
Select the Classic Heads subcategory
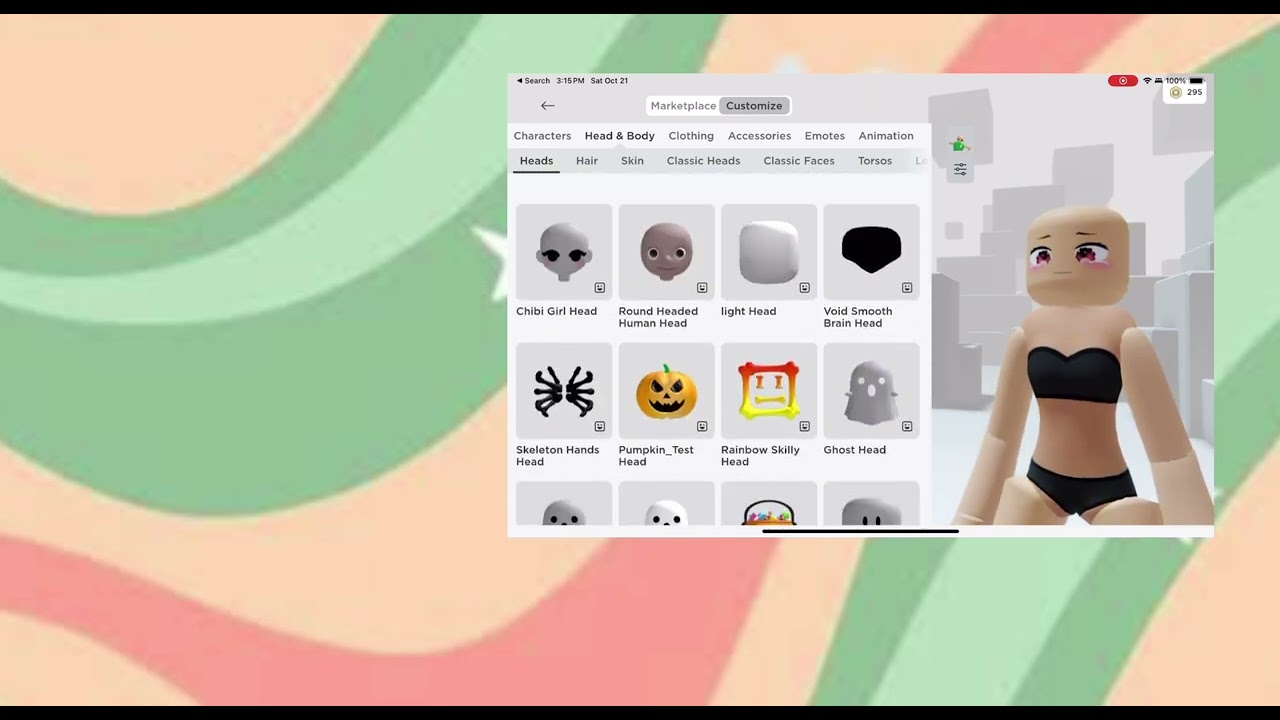coord(703,161)
